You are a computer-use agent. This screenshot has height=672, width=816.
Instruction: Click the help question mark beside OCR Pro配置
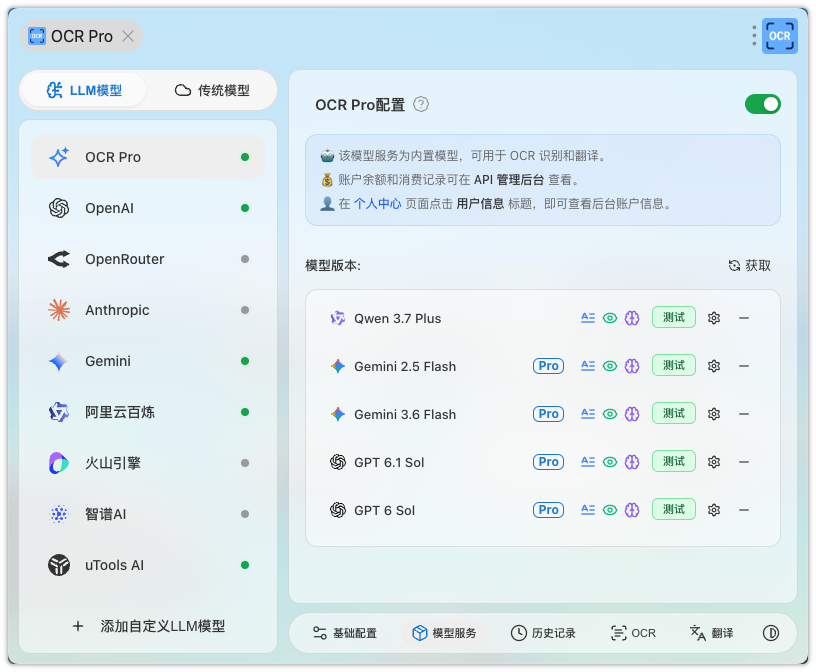420,105
